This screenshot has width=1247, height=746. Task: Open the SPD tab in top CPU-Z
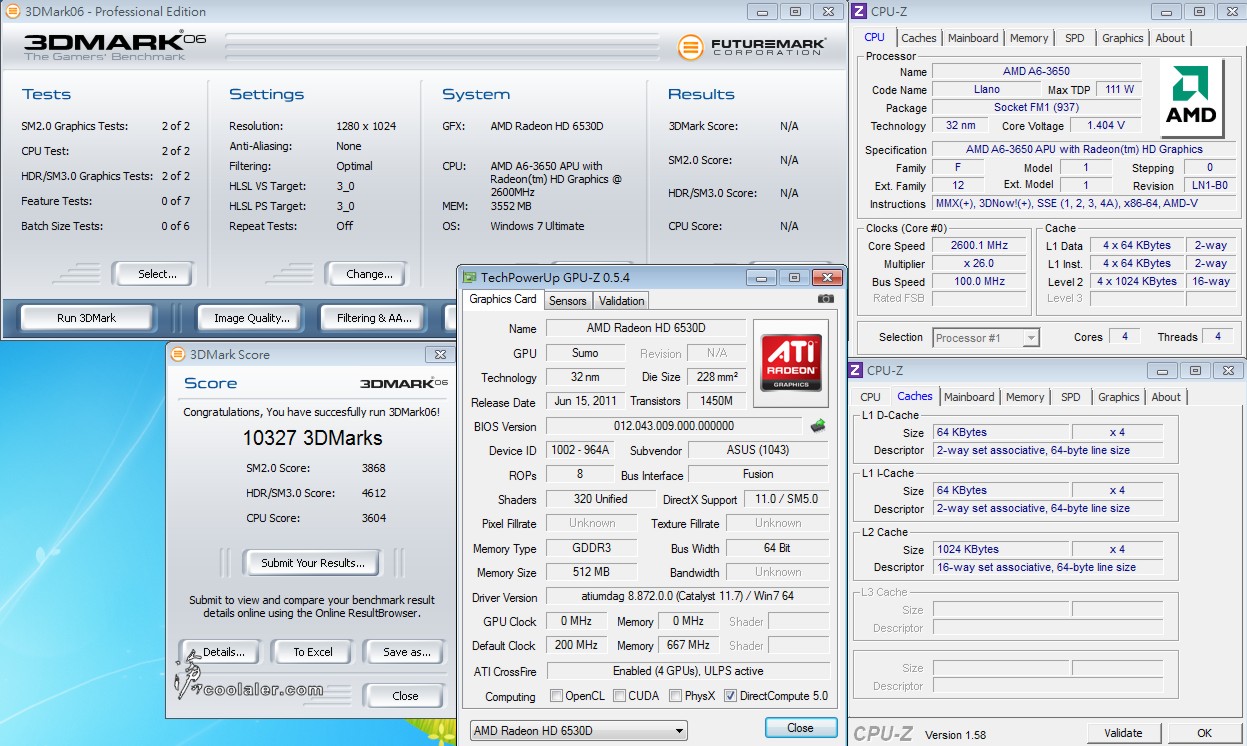point(1075,38)
